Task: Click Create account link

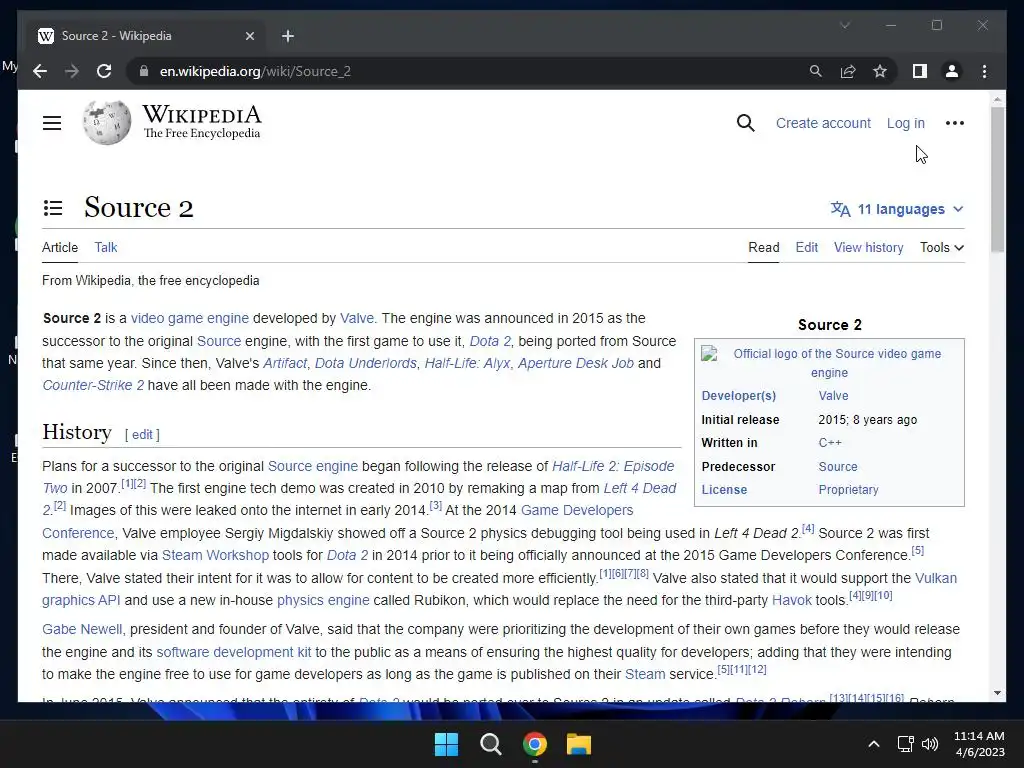Action: tap(823, 123)
